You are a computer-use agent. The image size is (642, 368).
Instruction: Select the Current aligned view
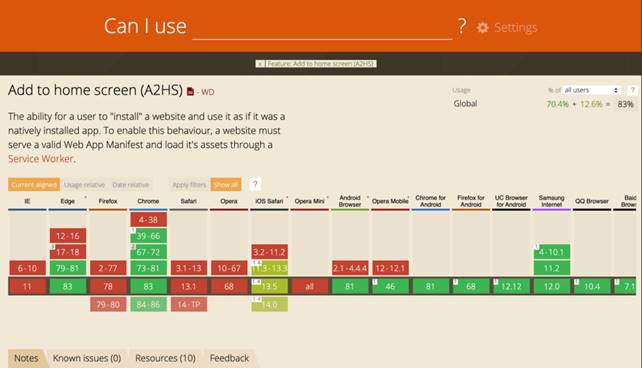[x=34, y=185]
